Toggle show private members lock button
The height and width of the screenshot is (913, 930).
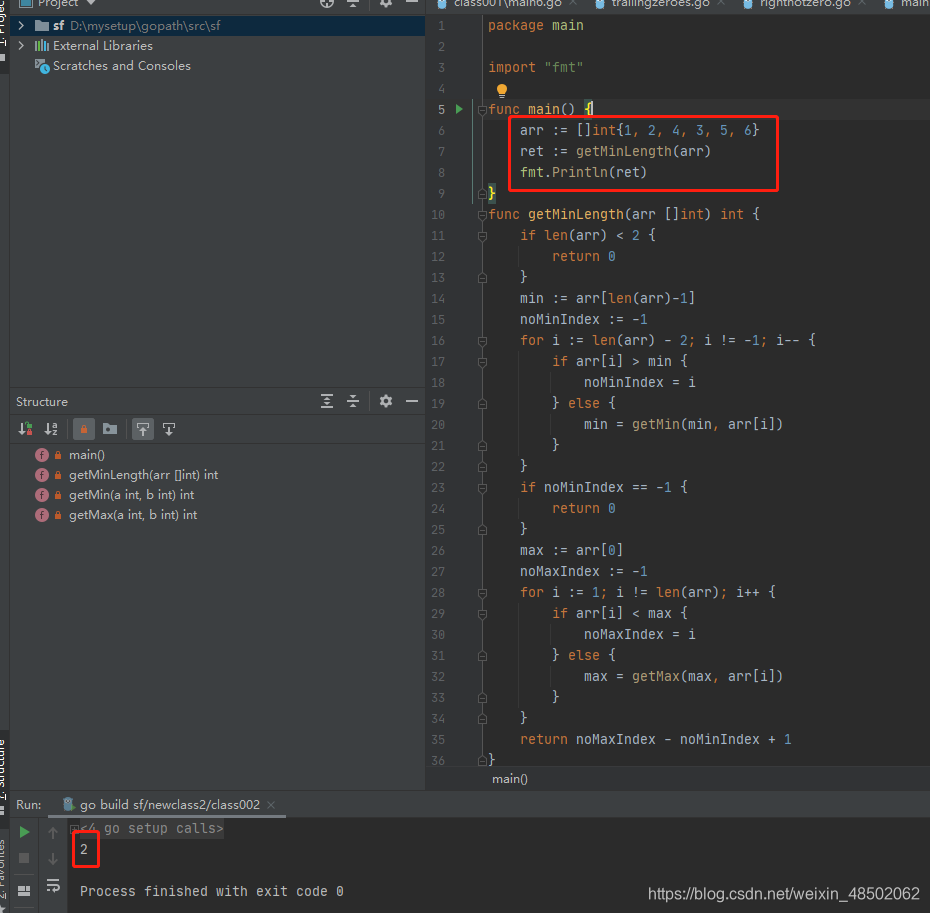pos(84,429)
